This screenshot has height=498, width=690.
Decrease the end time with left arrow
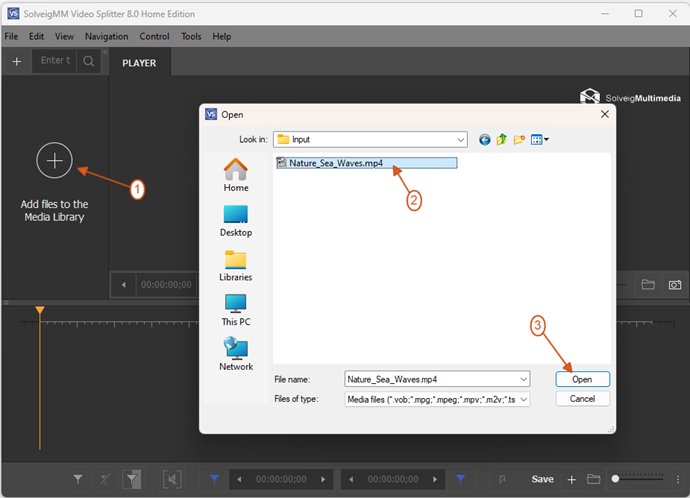[351, 480]
